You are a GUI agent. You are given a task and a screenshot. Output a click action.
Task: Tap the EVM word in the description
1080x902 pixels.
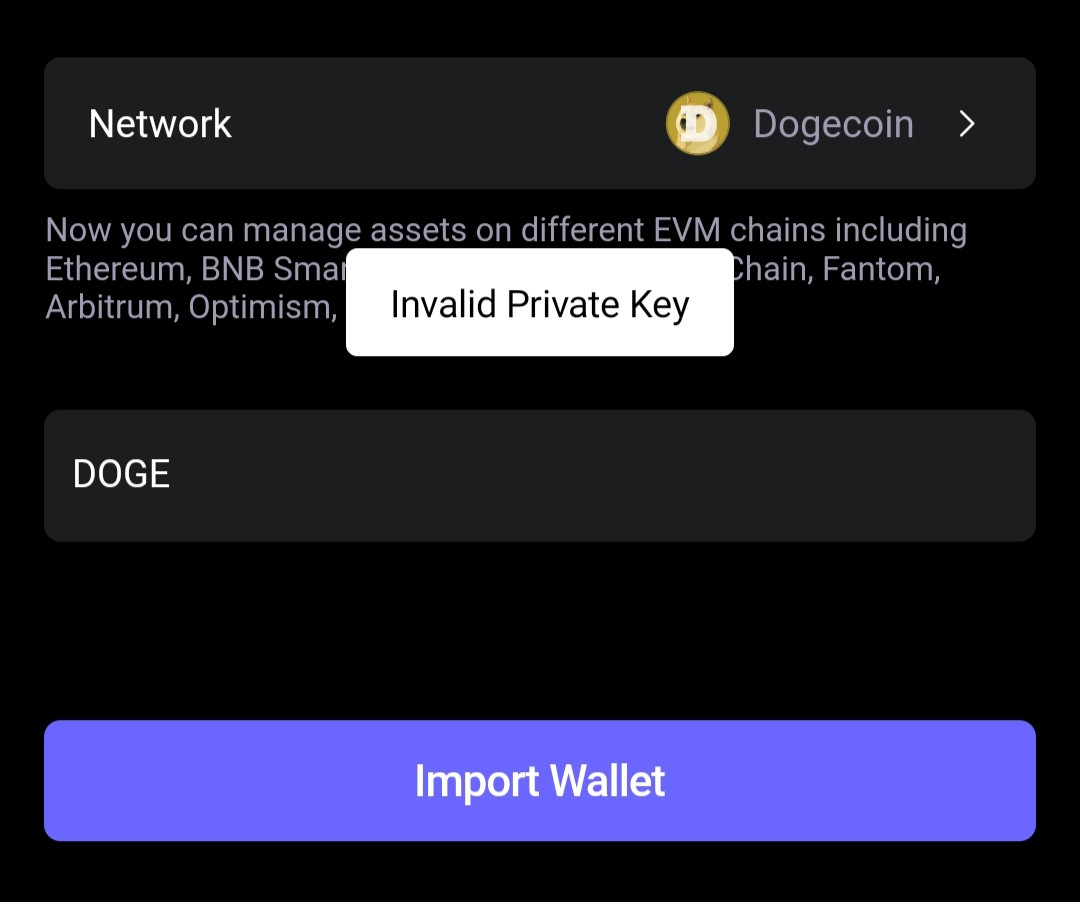[x=687, y=230]
